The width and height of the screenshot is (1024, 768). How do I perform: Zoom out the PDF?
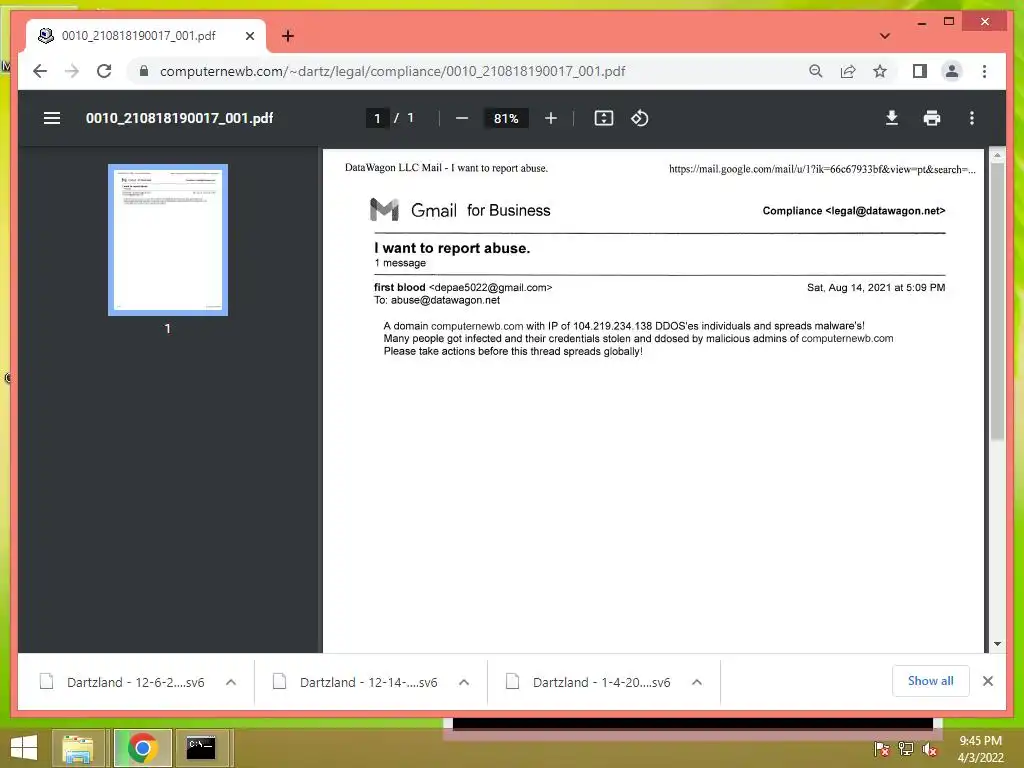coord(462,118)
